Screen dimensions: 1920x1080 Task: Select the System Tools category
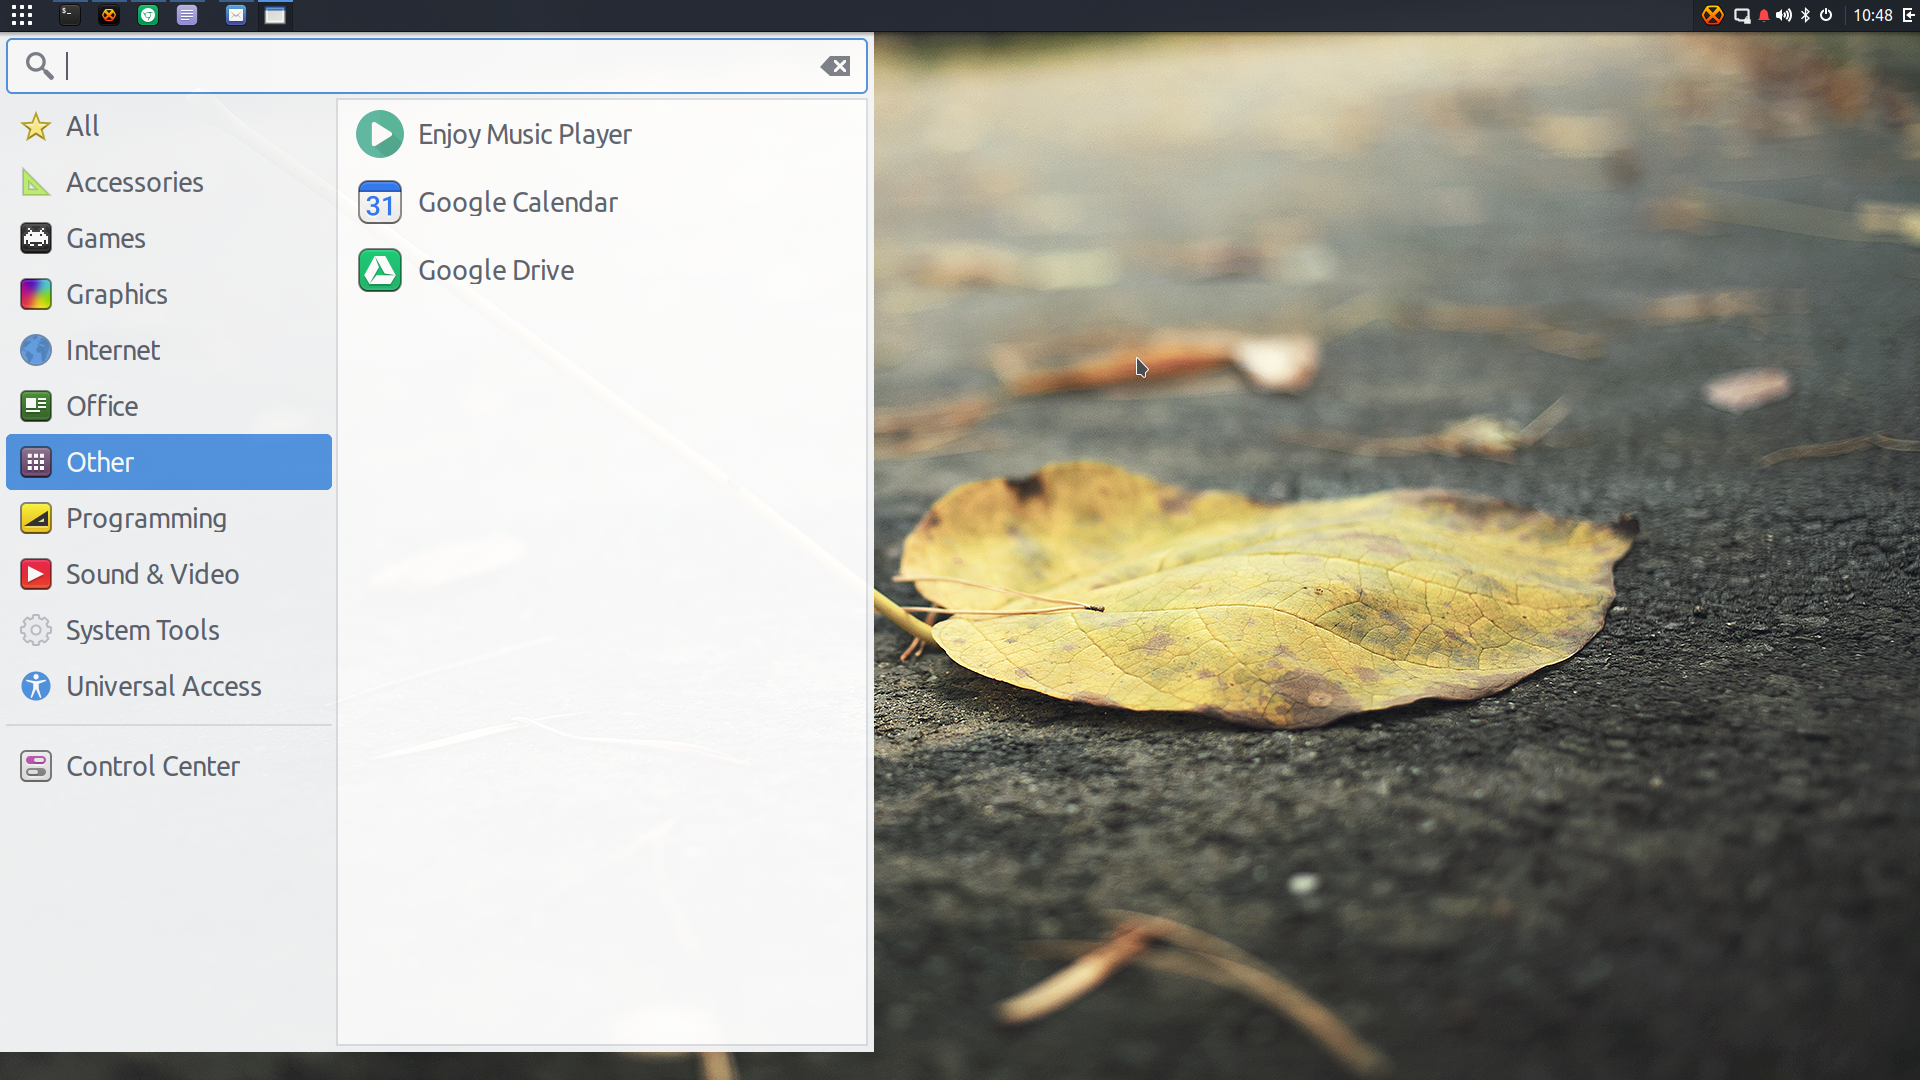169,630
